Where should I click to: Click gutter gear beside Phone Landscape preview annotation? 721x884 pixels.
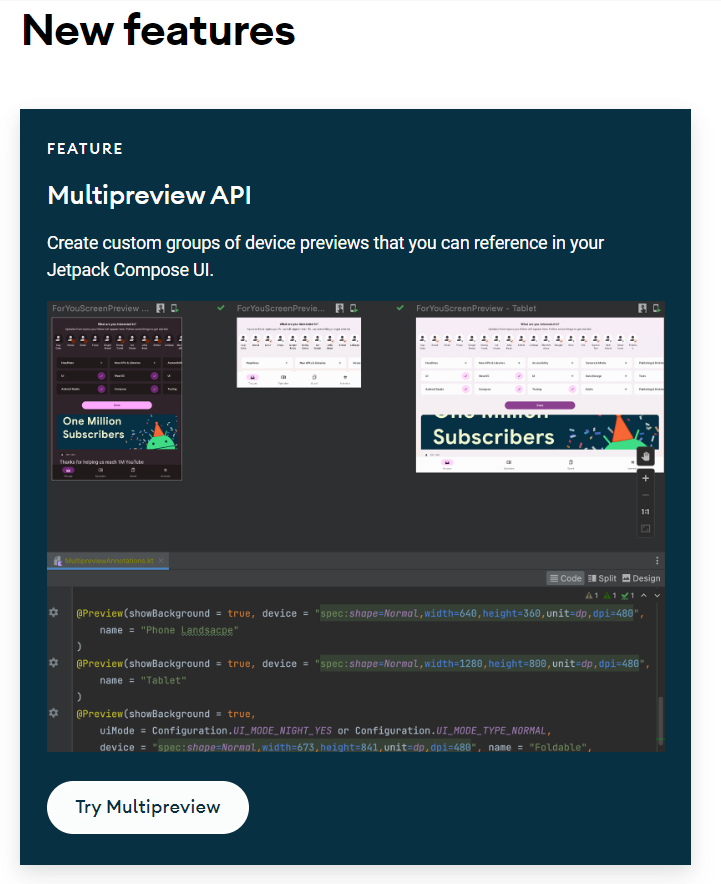[54, 612]
